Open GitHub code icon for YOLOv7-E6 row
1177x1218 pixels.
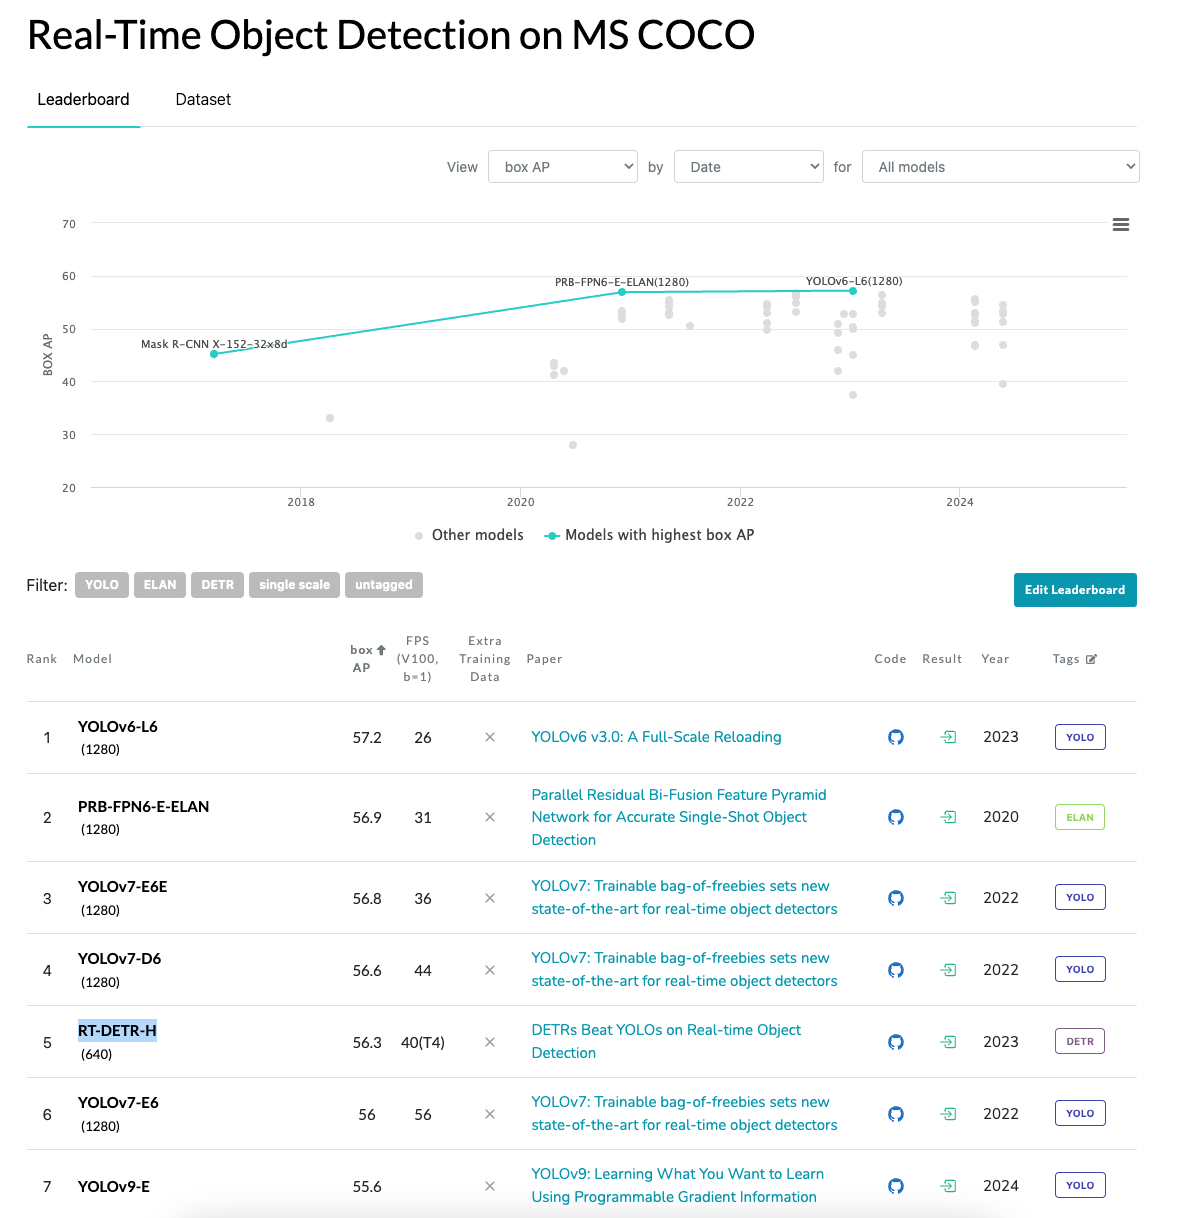(896, 1114)
